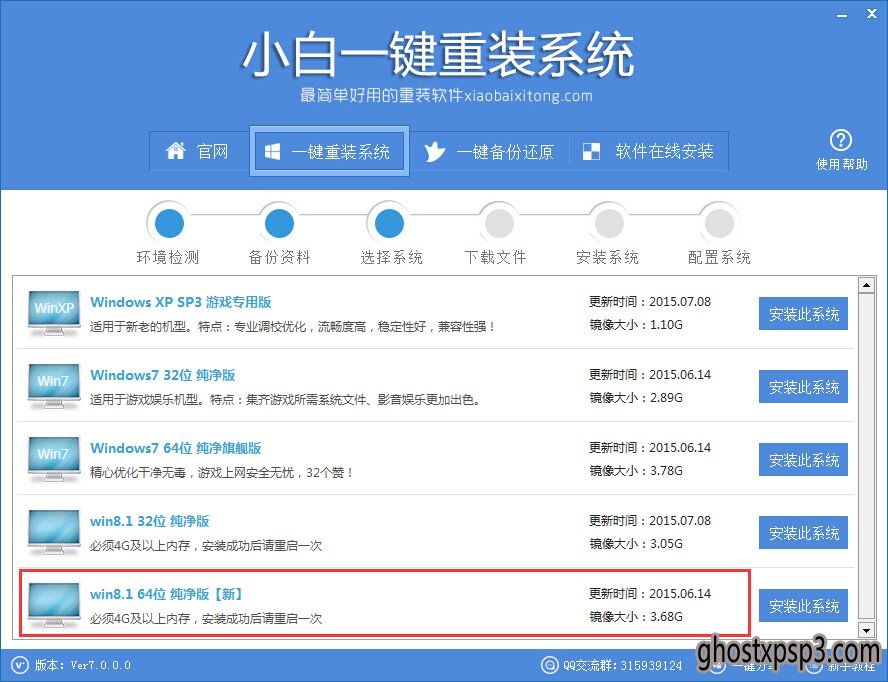The width and height of the screenshot is (888, 682).
Task: Click the gray 安装系统 step circle
Action: (x=609, y=223)
